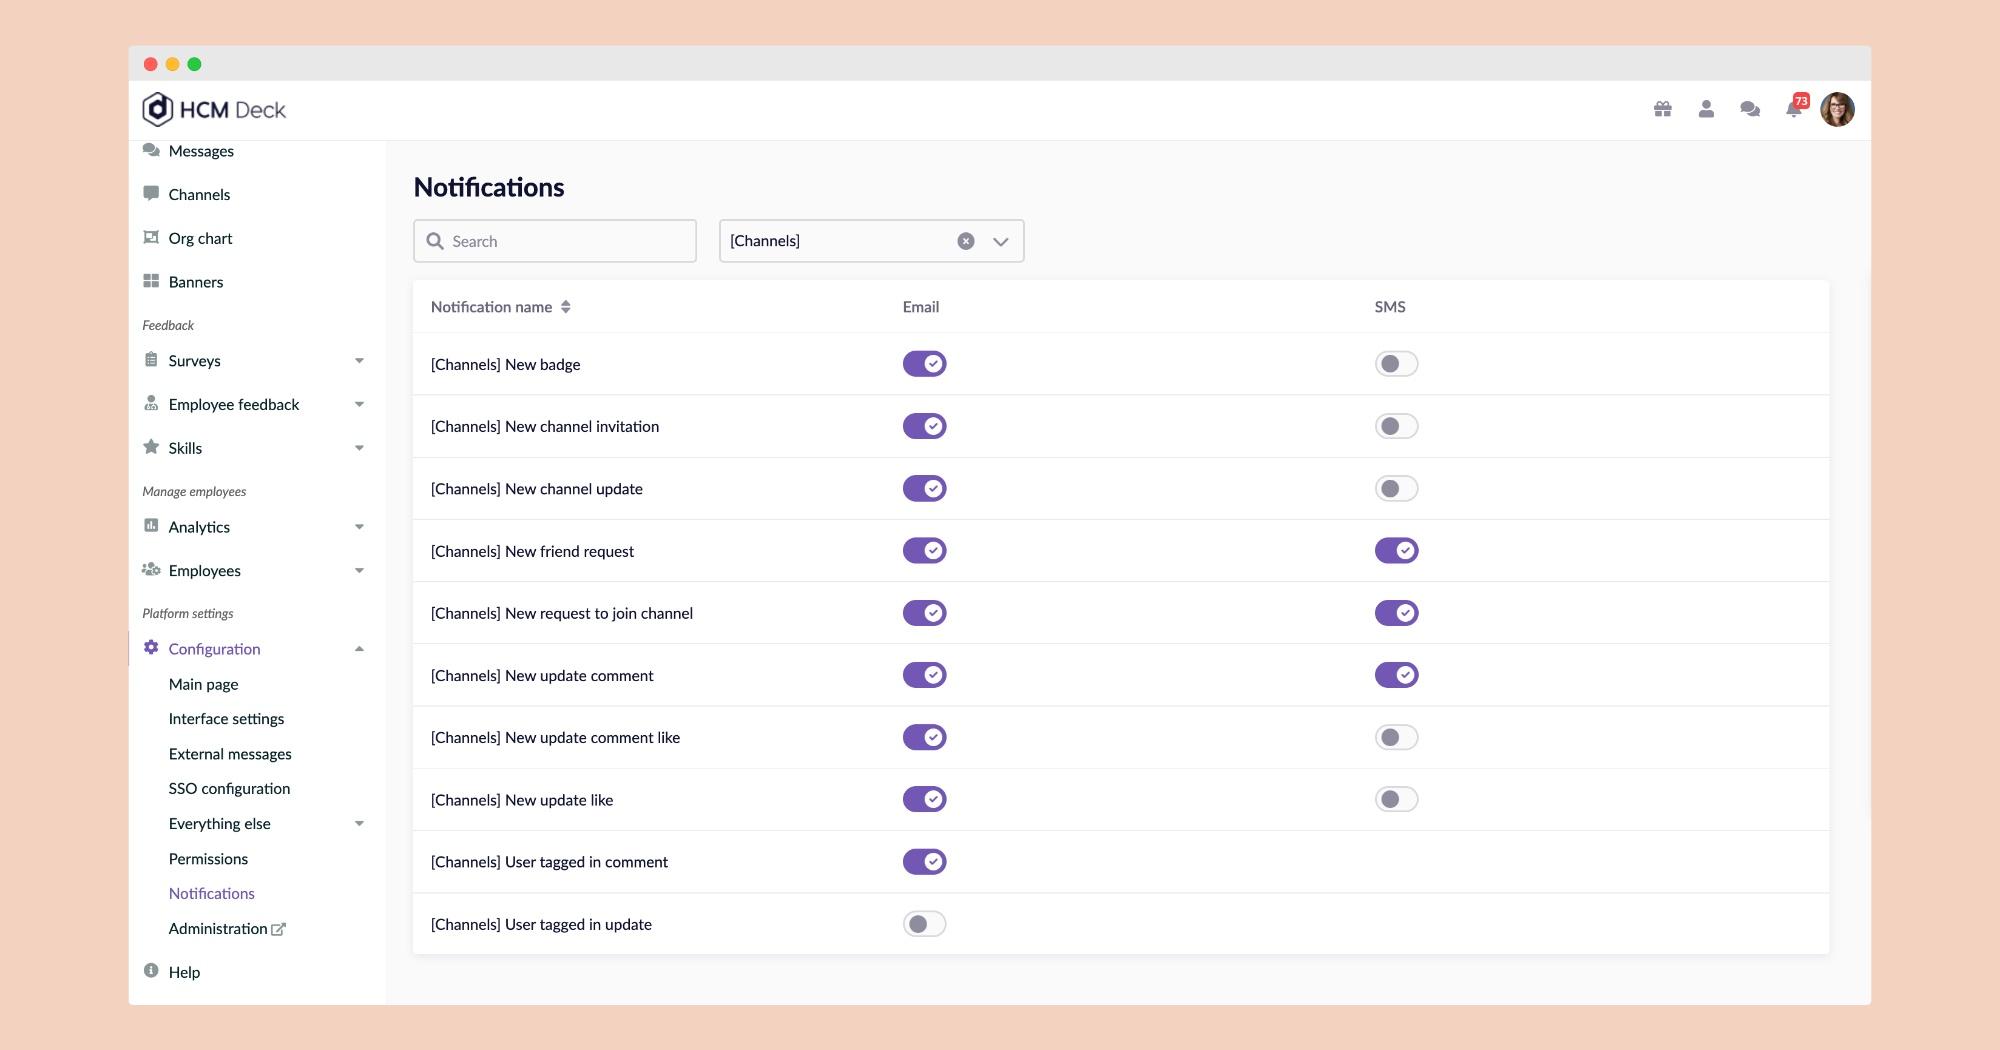2000x1050 pixels.
Task: Enable Email for User tagged in update
Action: pyautogui.click(x=924, y=924)
